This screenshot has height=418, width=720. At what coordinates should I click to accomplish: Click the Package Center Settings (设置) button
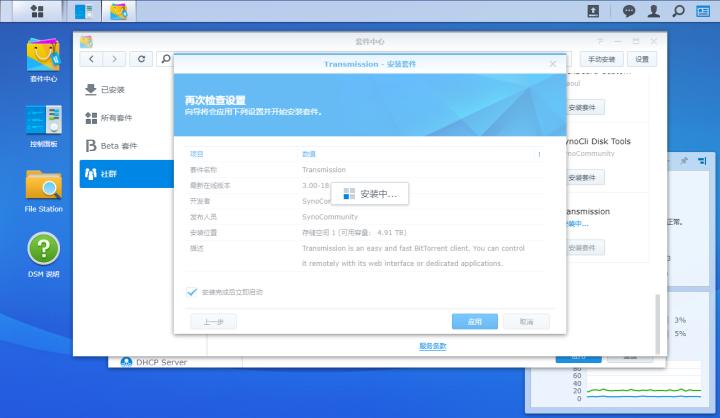(642, 59)
